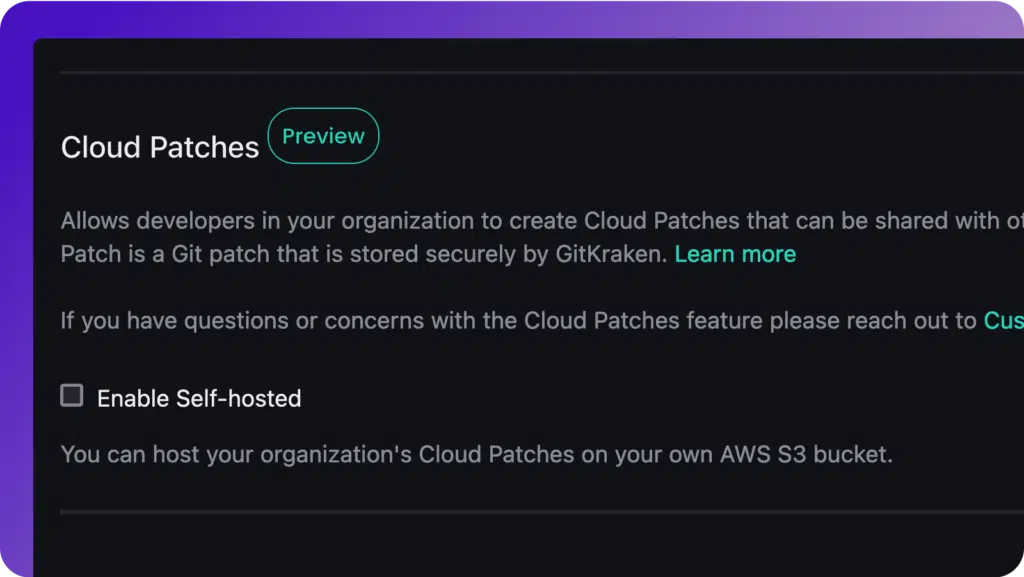Image resolution: width=1024 pixels, height=577 pixels.
Task: Enable the Self-hosted checkbox
Action: [x=72, y=396]
